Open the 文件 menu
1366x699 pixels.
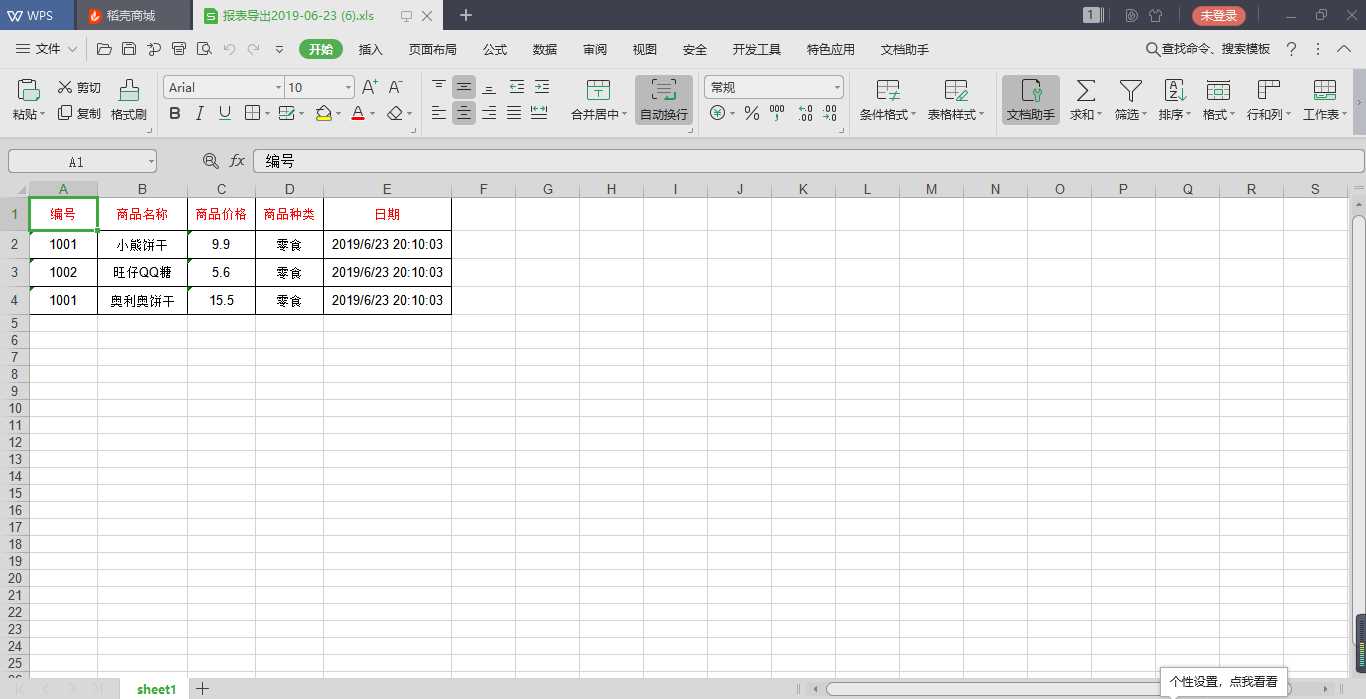pos(47,49)
